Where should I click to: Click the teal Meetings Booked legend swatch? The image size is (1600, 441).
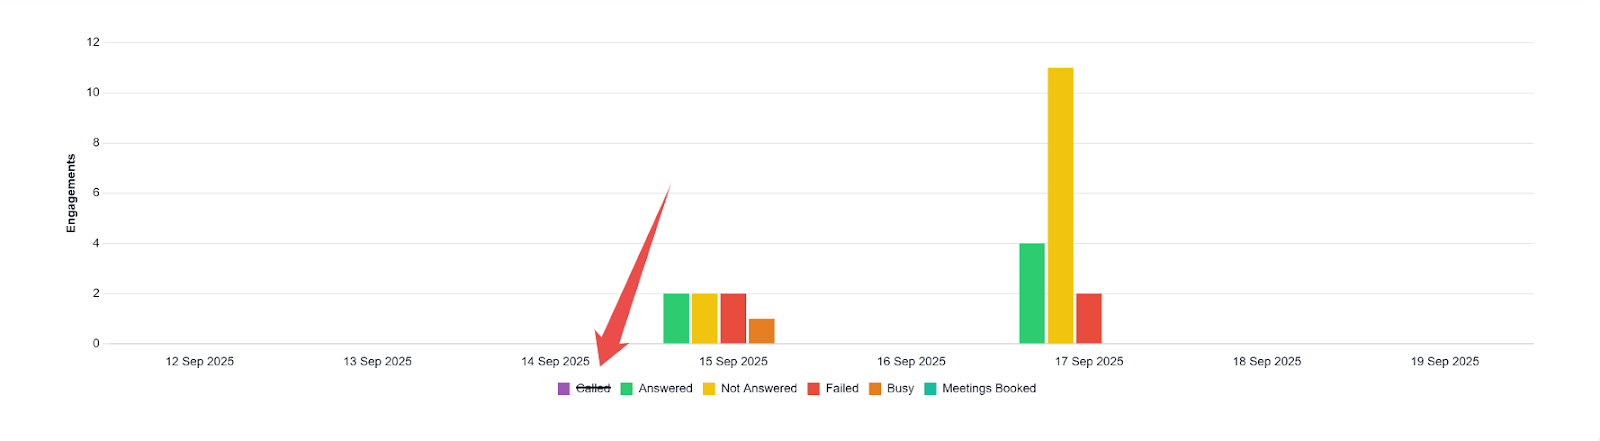point(930,389)
